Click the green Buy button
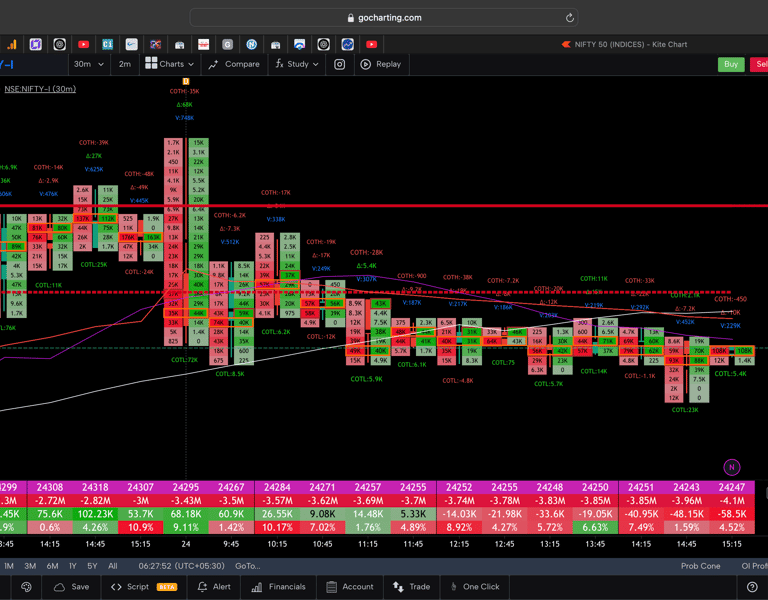The height and width of the screenshot is (600, 768). (x=731, y=64)
